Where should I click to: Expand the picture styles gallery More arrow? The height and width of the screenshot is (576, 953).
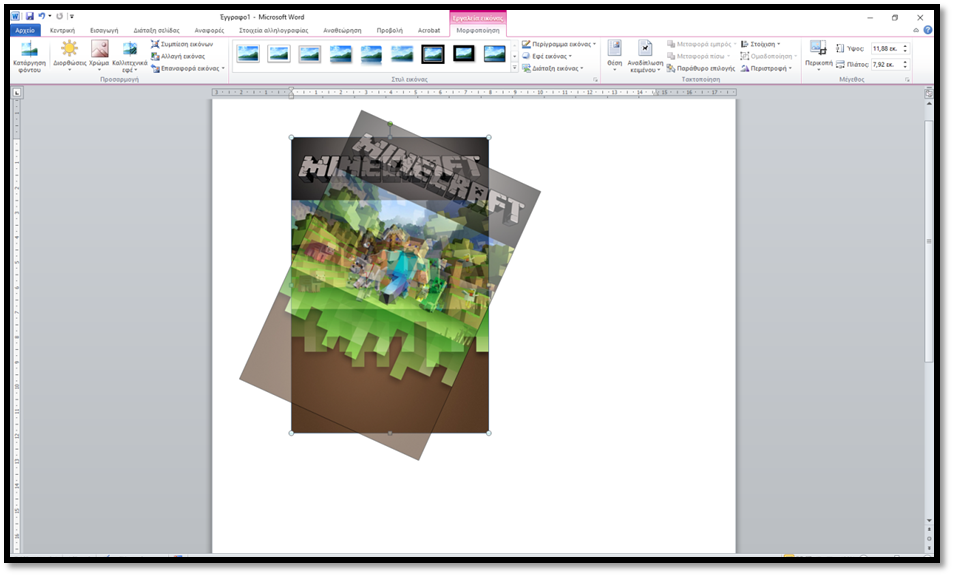[x=514, y=67]
